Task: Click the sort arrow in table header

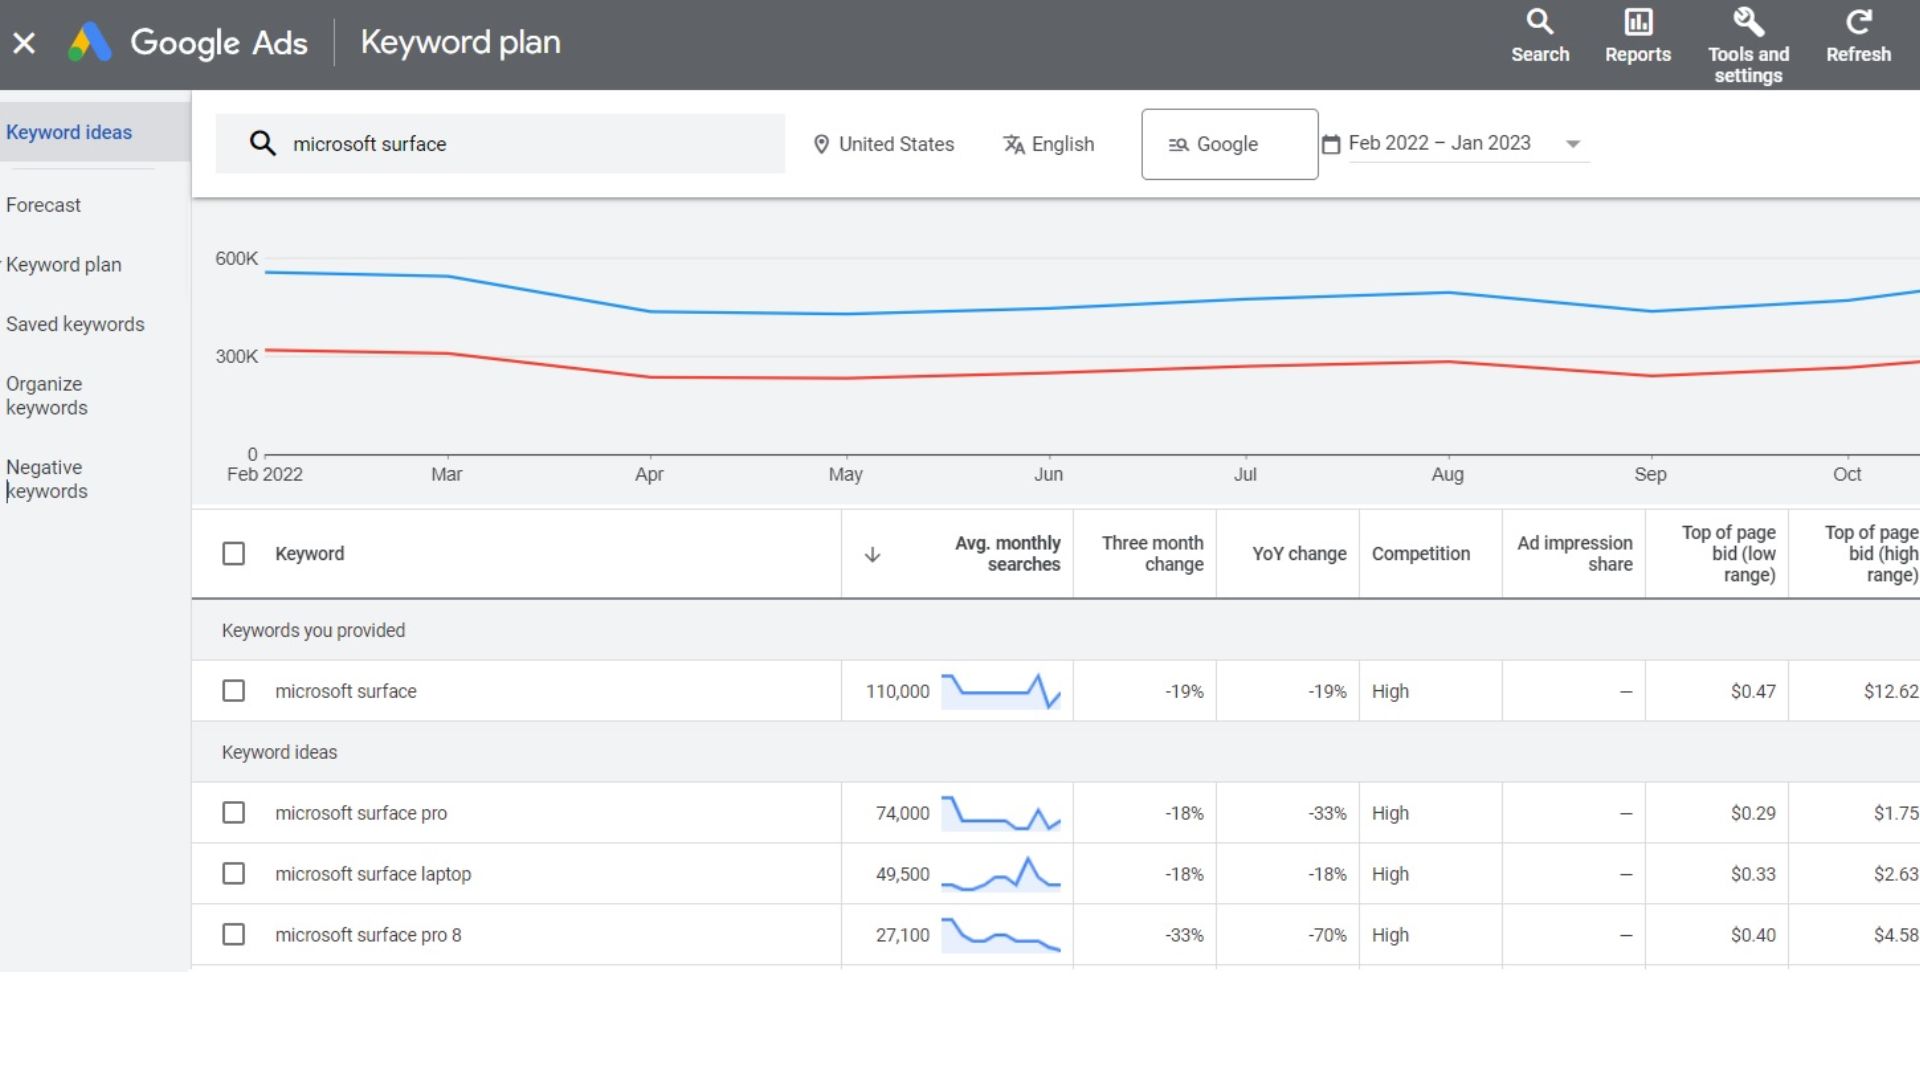Action: [872, 554]
